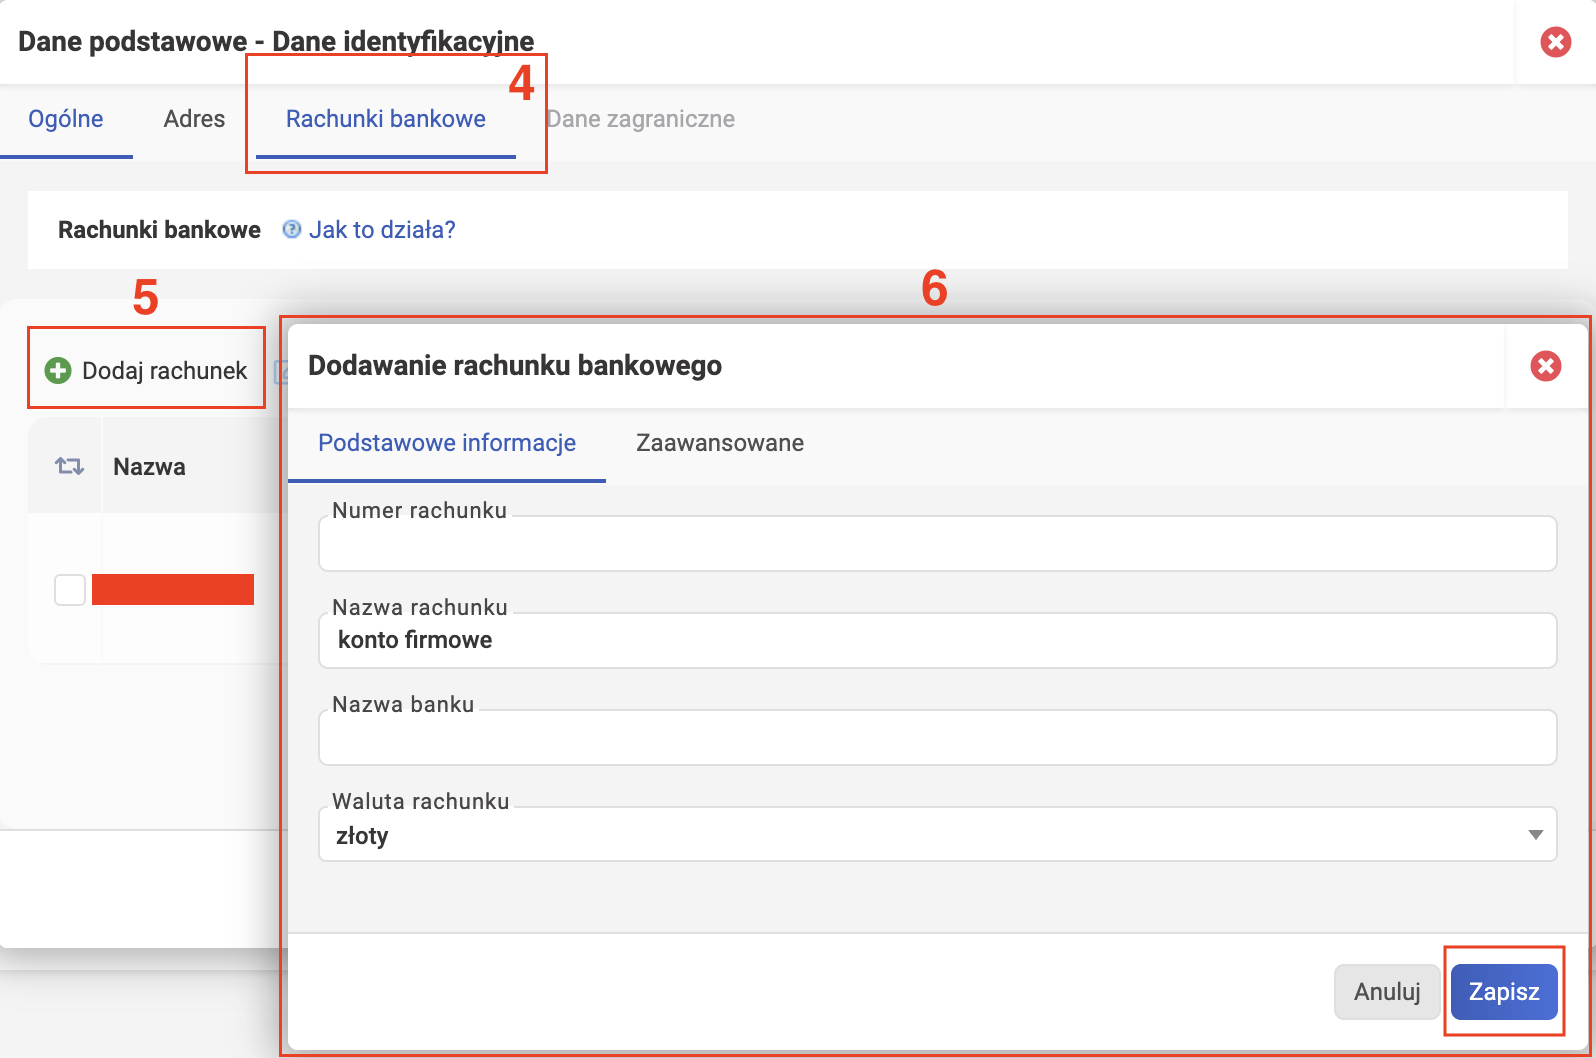1596x1058 pixels.
Task: Switch to the Ogólne tab
Action: 66,119
